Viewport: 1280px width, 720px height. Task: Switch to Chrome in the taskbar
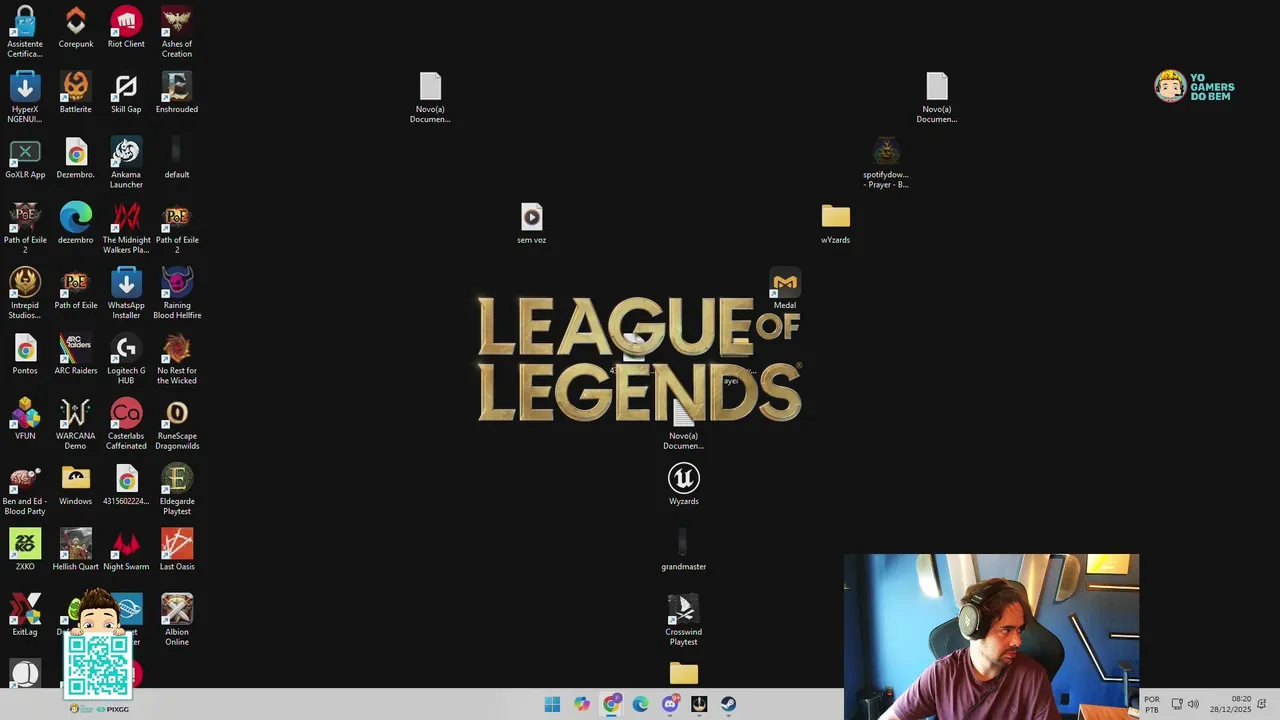[x=611, y=704]
